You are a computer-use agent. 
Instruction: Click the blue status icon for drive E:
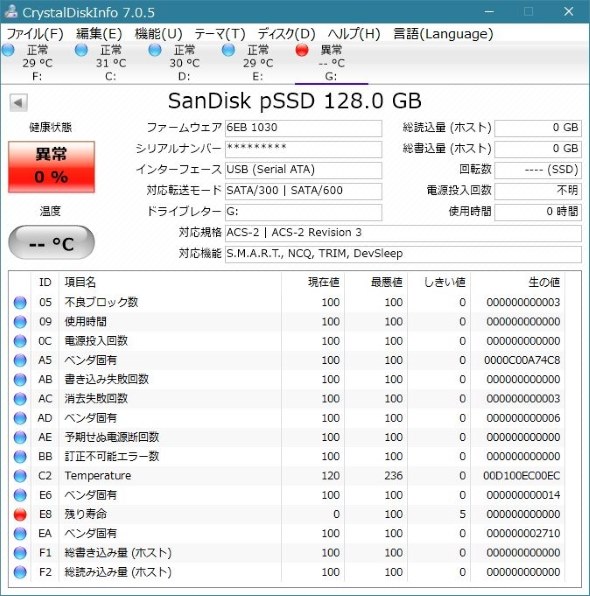[228, 50]
